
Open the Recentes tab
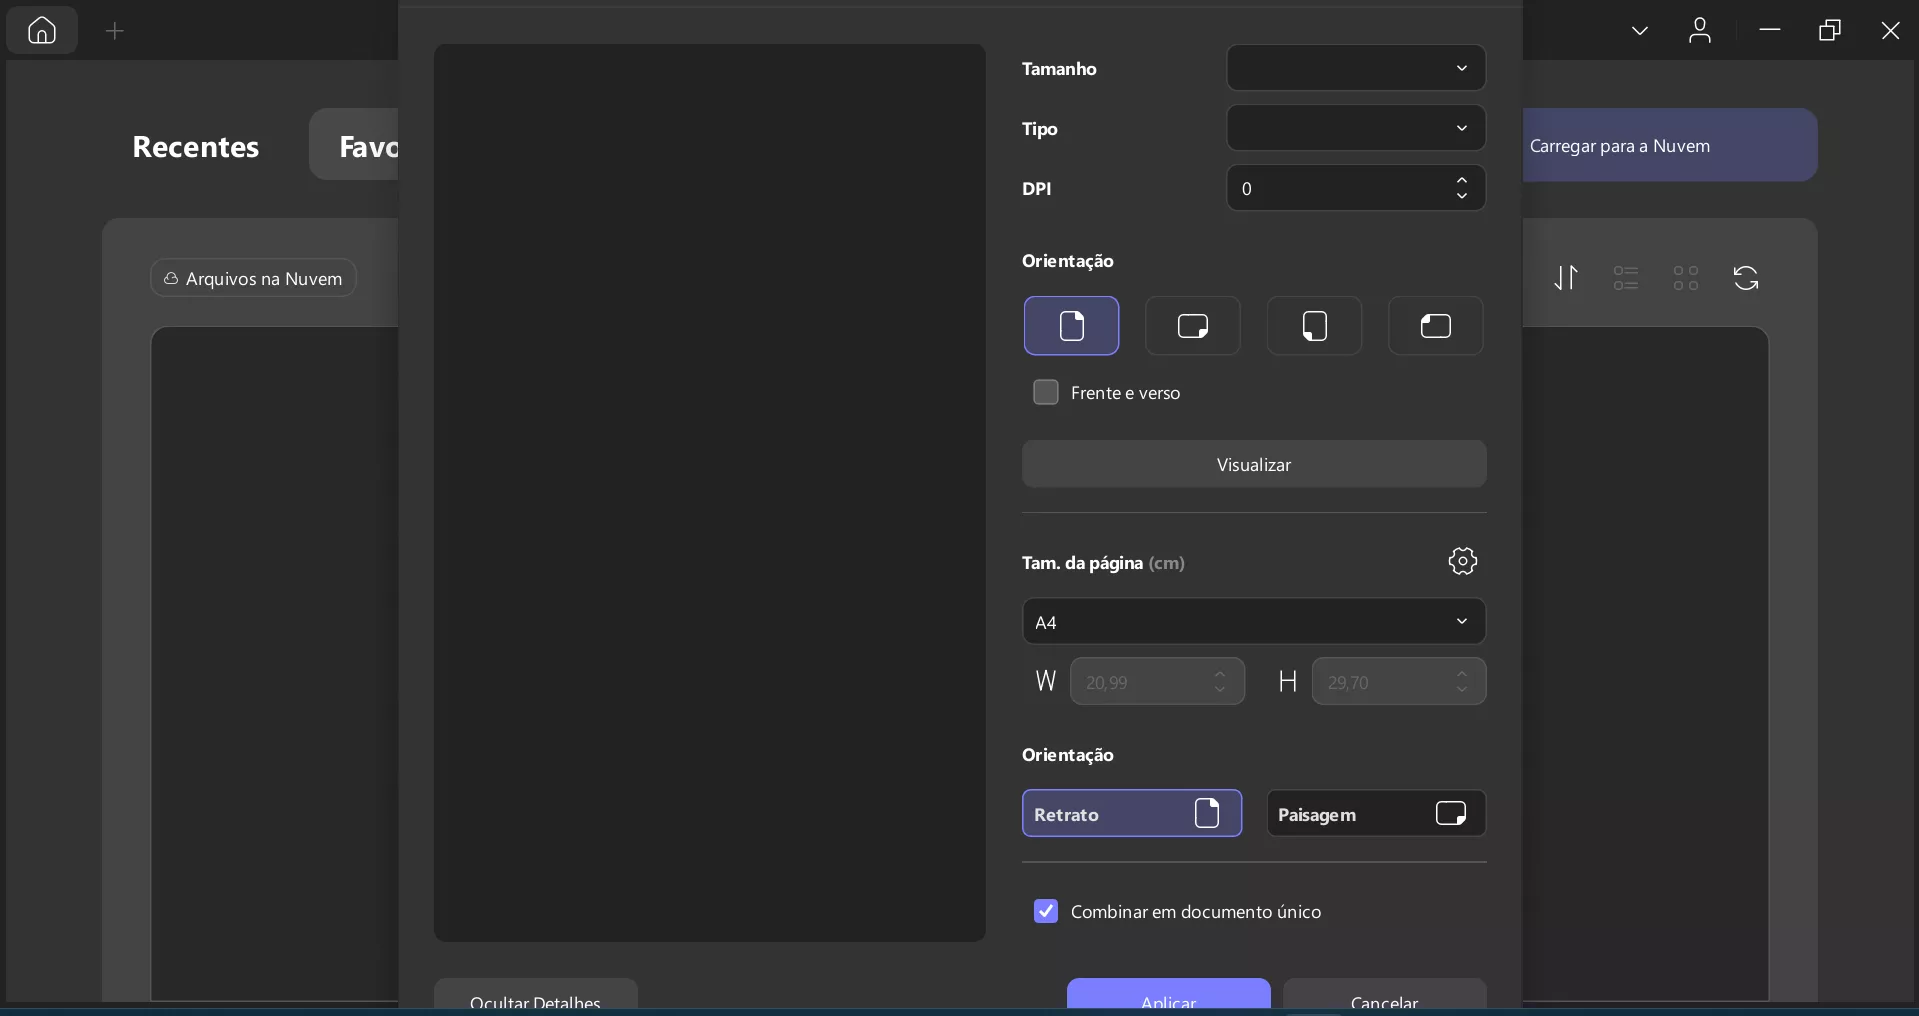(x=196, y=146)
